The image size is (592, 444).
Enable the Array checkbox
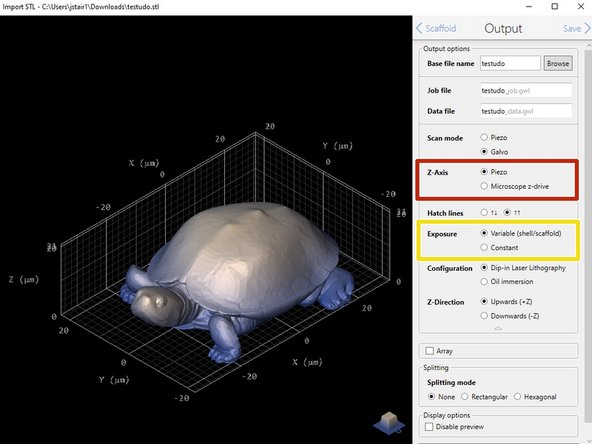[x=429, y=351]
